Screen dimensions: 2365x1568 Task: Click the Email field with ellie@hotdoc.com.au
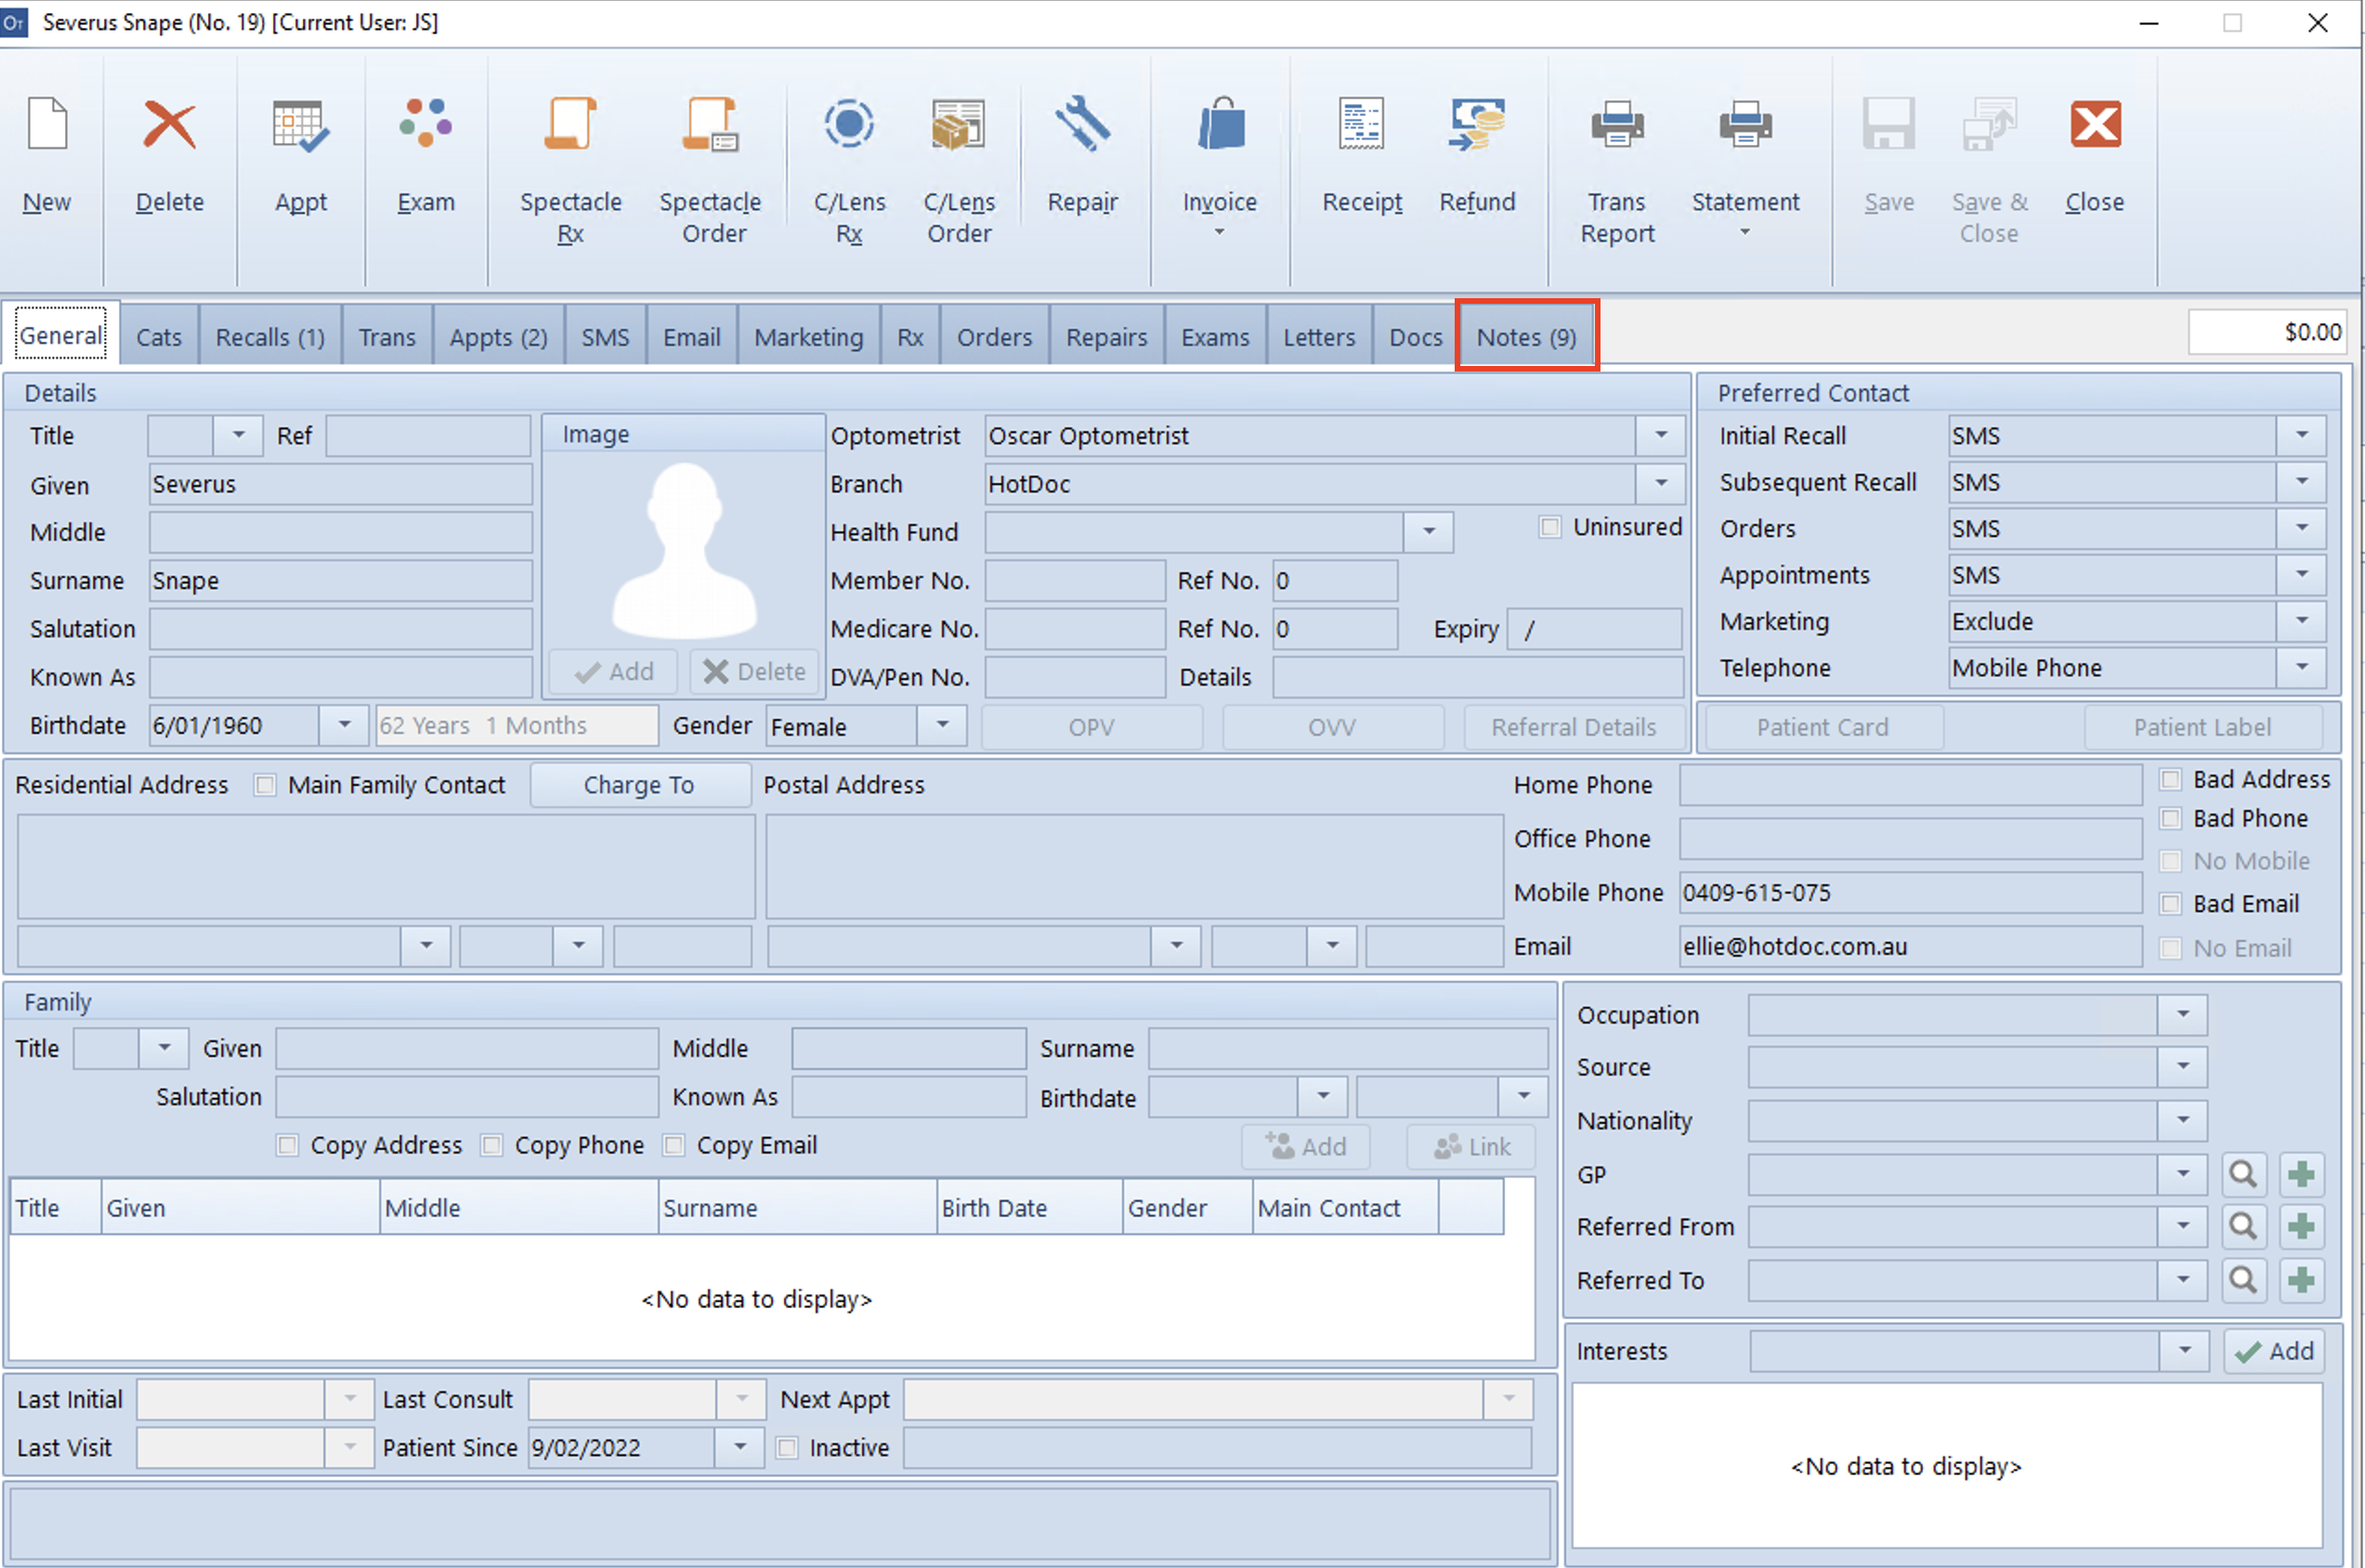click(1910, 946)
